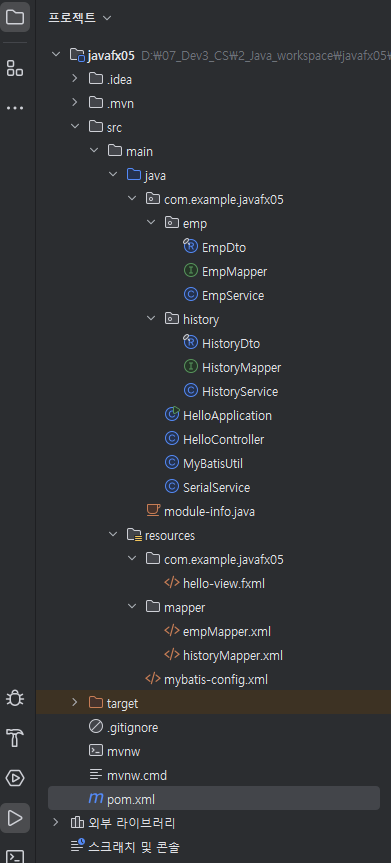Viewport: 391px width, 863px height.
Task: Expand the target folder
Action: coord(74,703)
